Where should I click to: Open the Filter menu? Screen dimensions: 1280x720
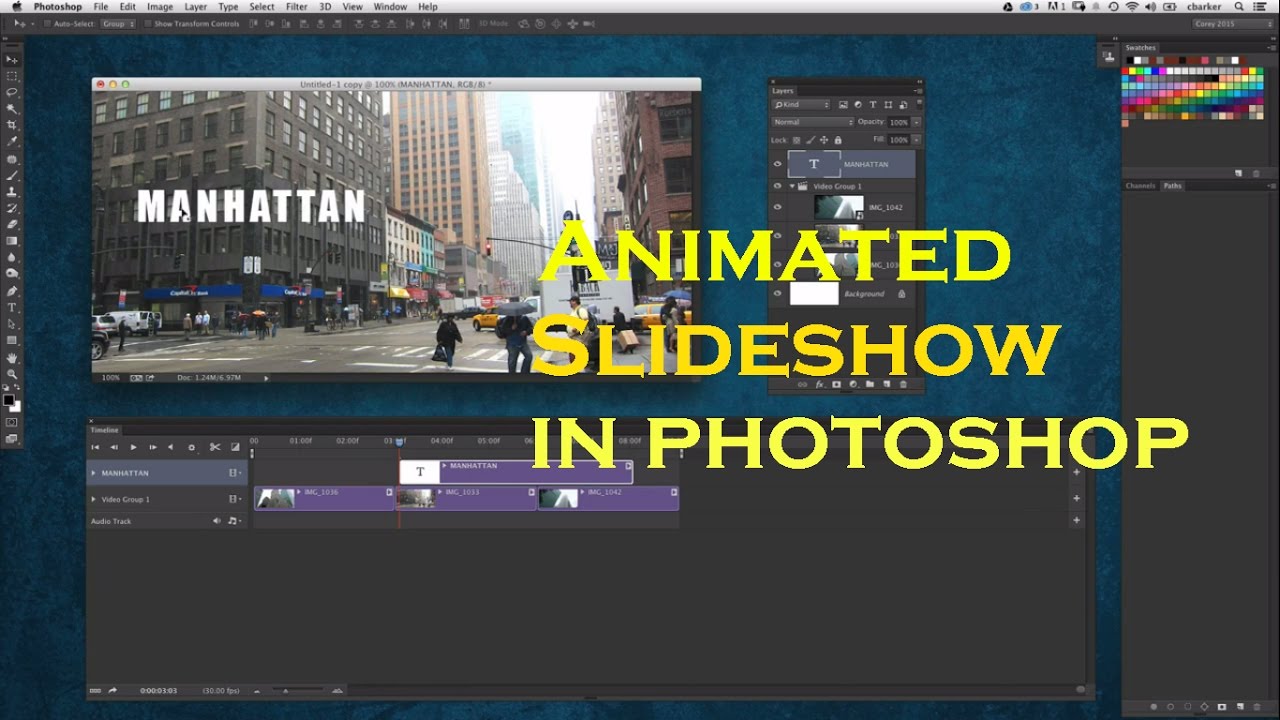[x=297, y=7]
